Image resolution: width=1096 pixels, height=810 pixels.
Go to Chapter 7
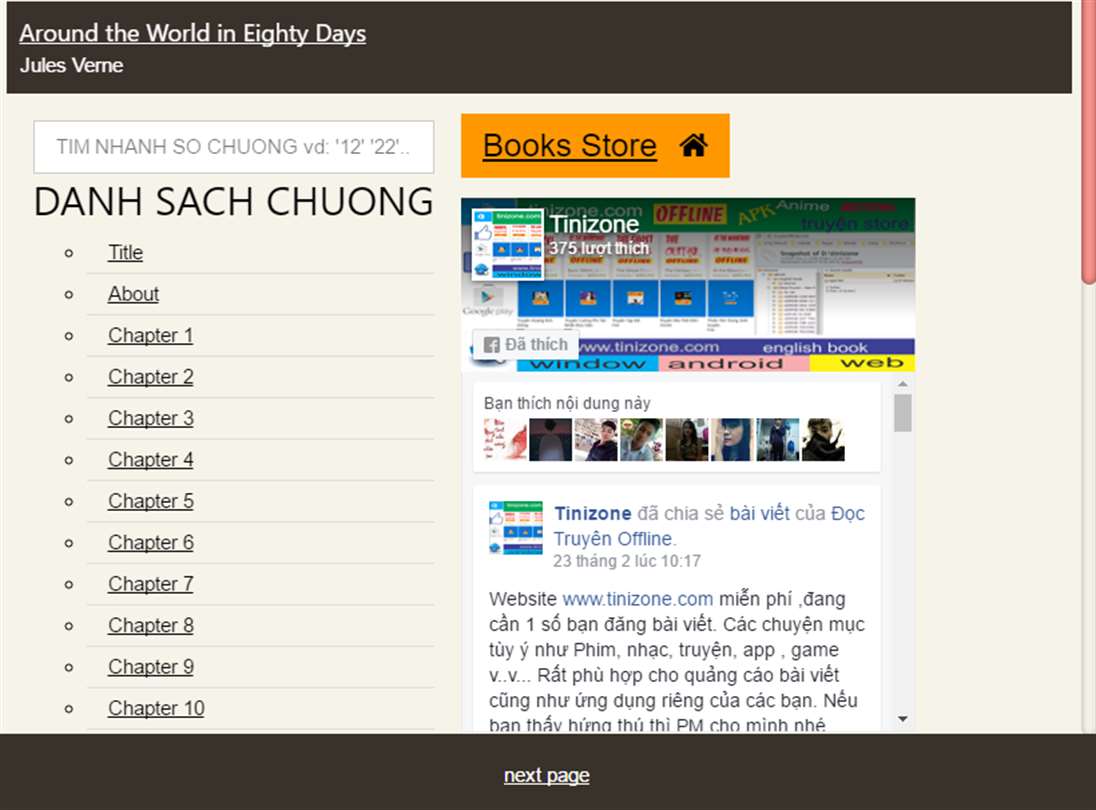(x=151, y=584)
